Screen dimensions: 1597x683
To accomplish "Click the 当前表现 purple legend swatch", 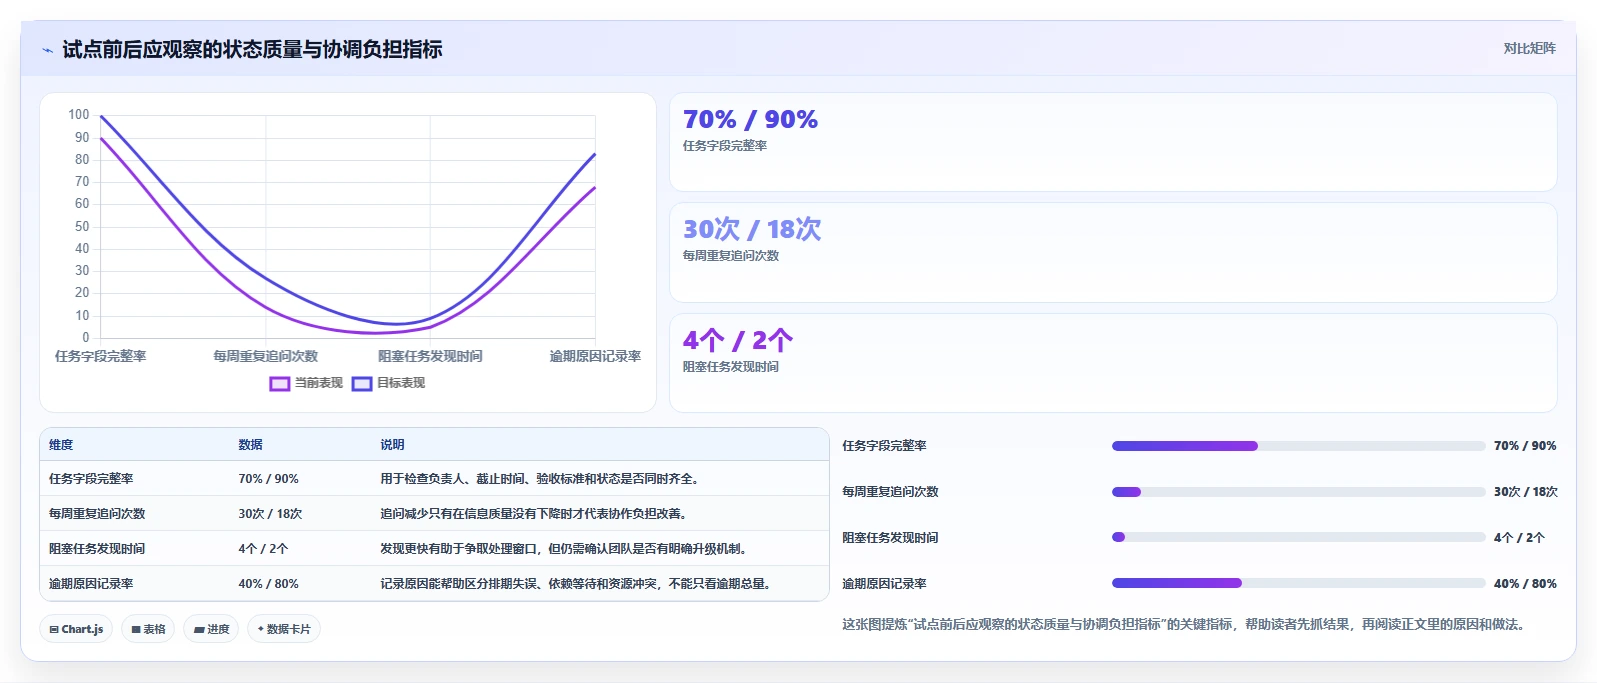I will click(x=279, y=383).
